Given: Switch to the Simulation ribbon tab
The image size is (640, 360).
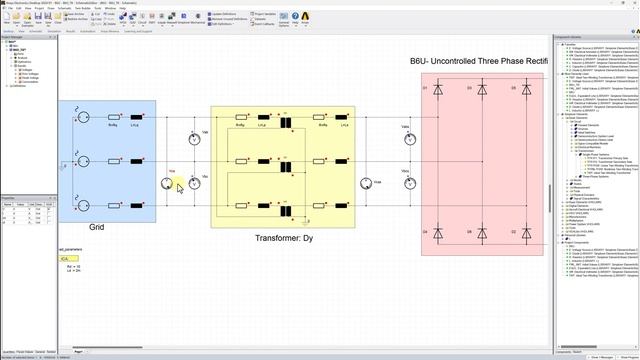Looking at the screenshot, I should (54, 31).
